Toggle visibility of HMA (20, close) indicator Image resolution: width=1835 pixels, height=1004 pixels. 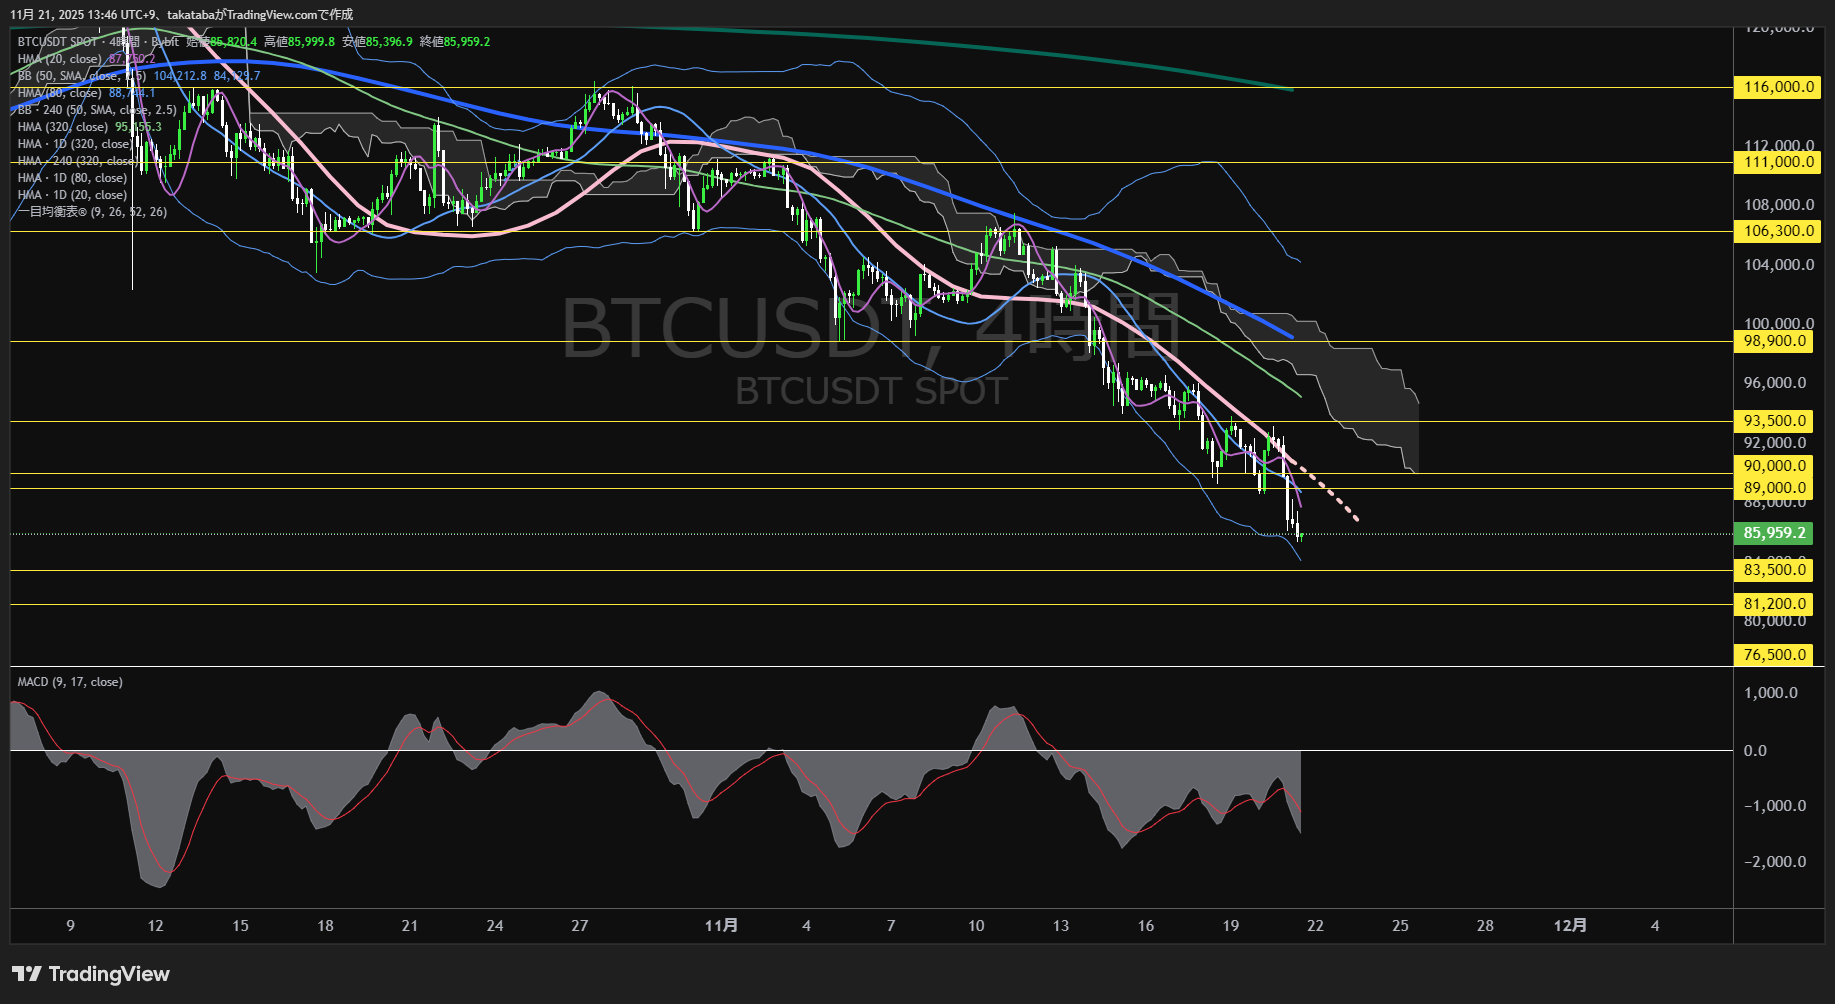coord(60,59)
